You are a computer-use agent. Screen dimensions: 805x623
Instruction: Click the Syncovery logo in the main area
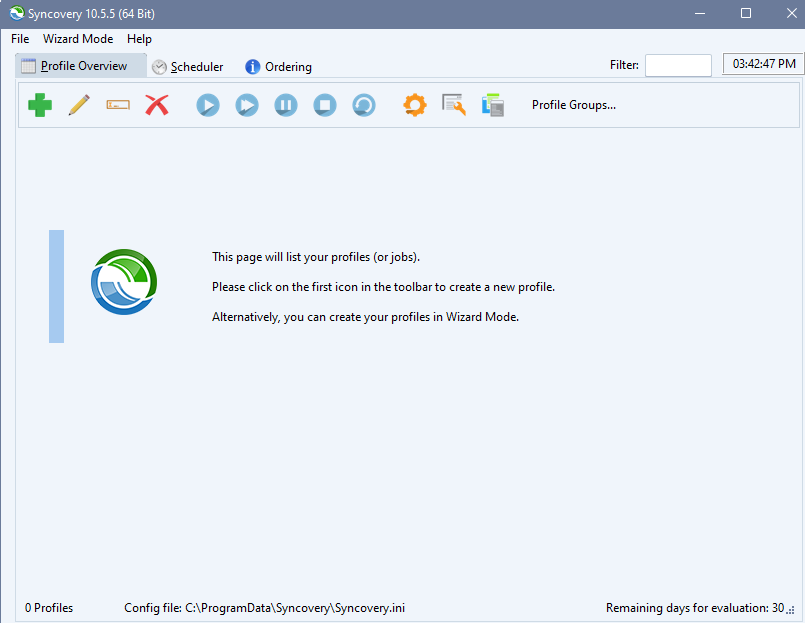[x=124, y=282]
